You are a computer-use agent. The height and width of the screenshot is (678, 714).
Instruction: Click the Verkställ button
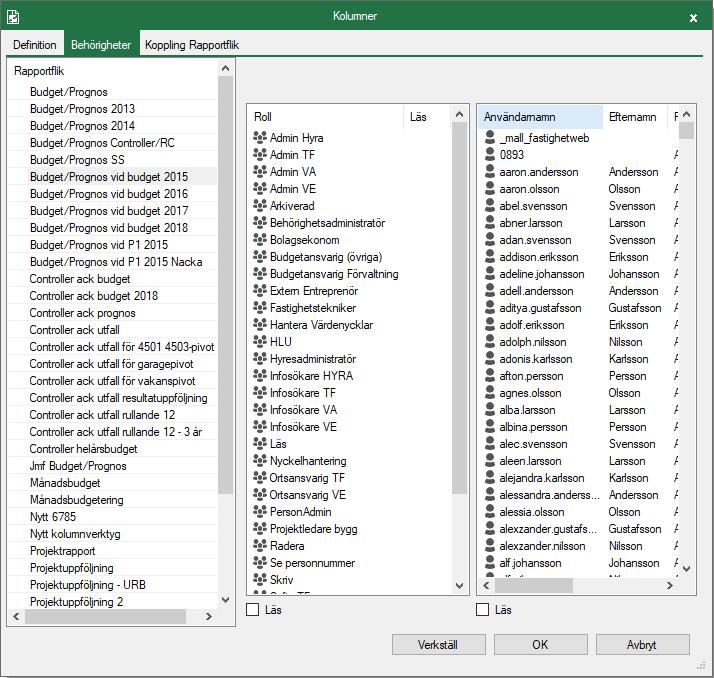pos(438,644)
